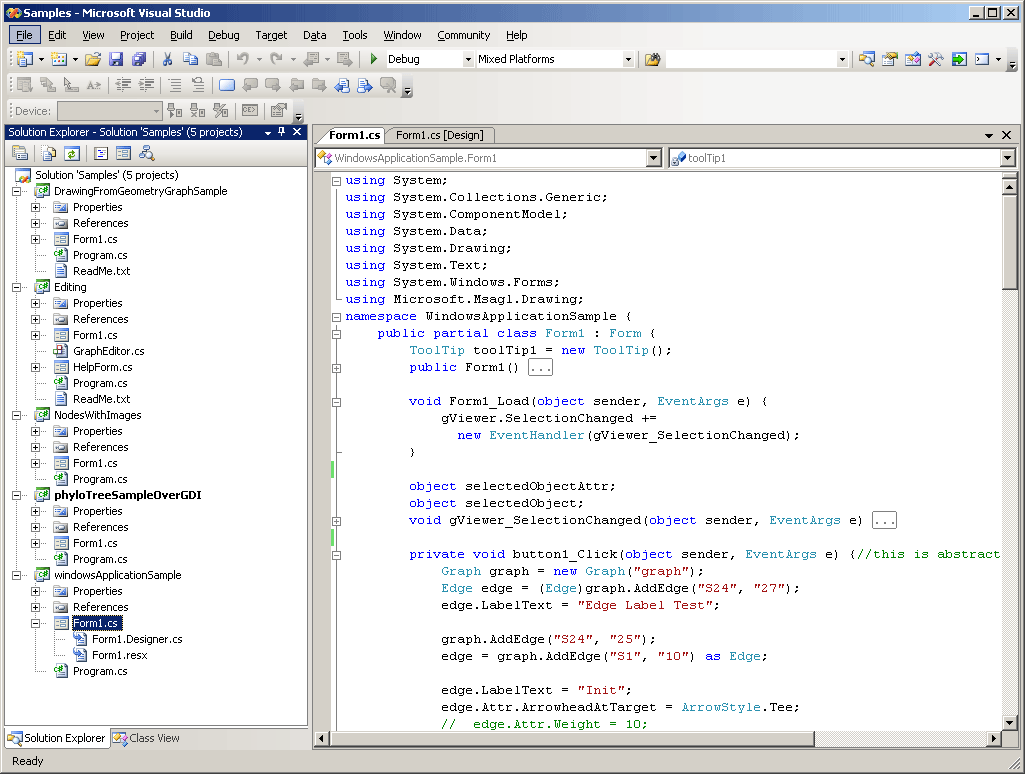Screen dimensions: 1025x774
Task: Open the toolTip1 members dropdown
Action: point(1007,158)
